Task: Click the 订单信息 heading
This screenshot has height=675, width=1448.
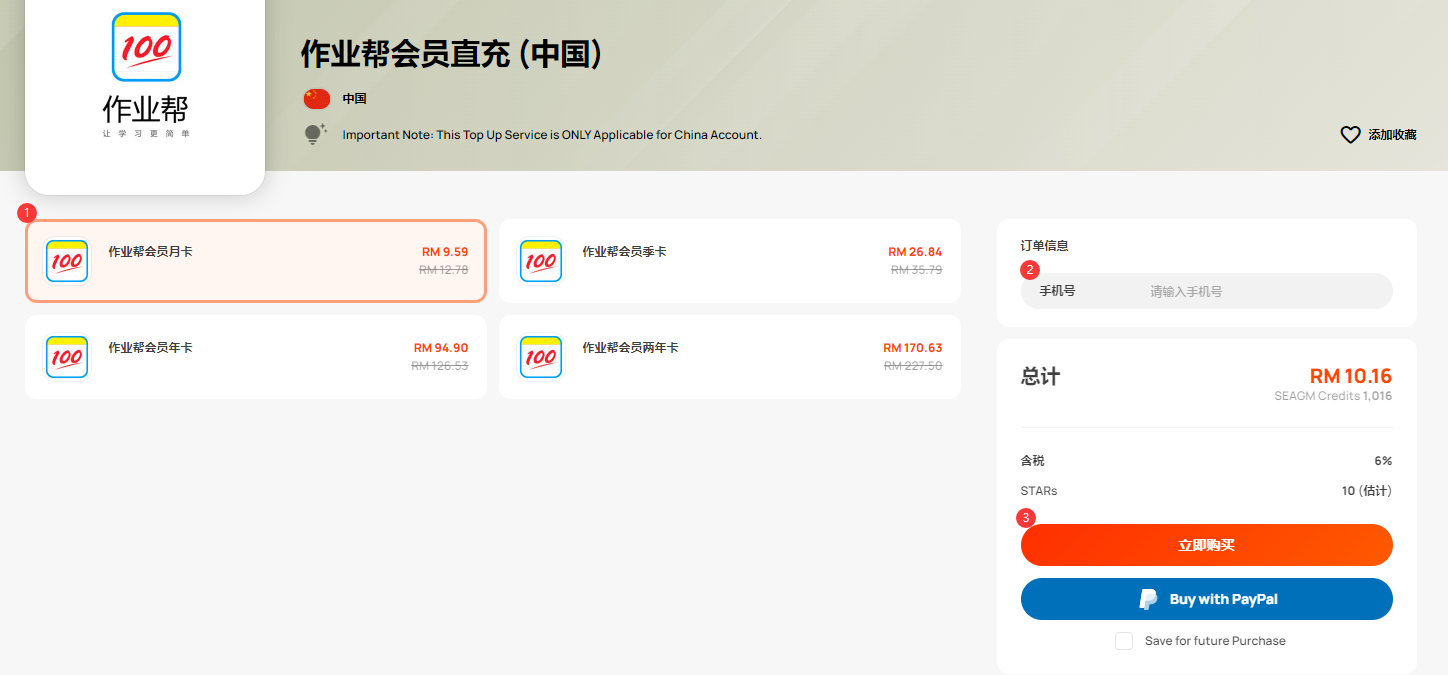Action: tap(1045, 245)
